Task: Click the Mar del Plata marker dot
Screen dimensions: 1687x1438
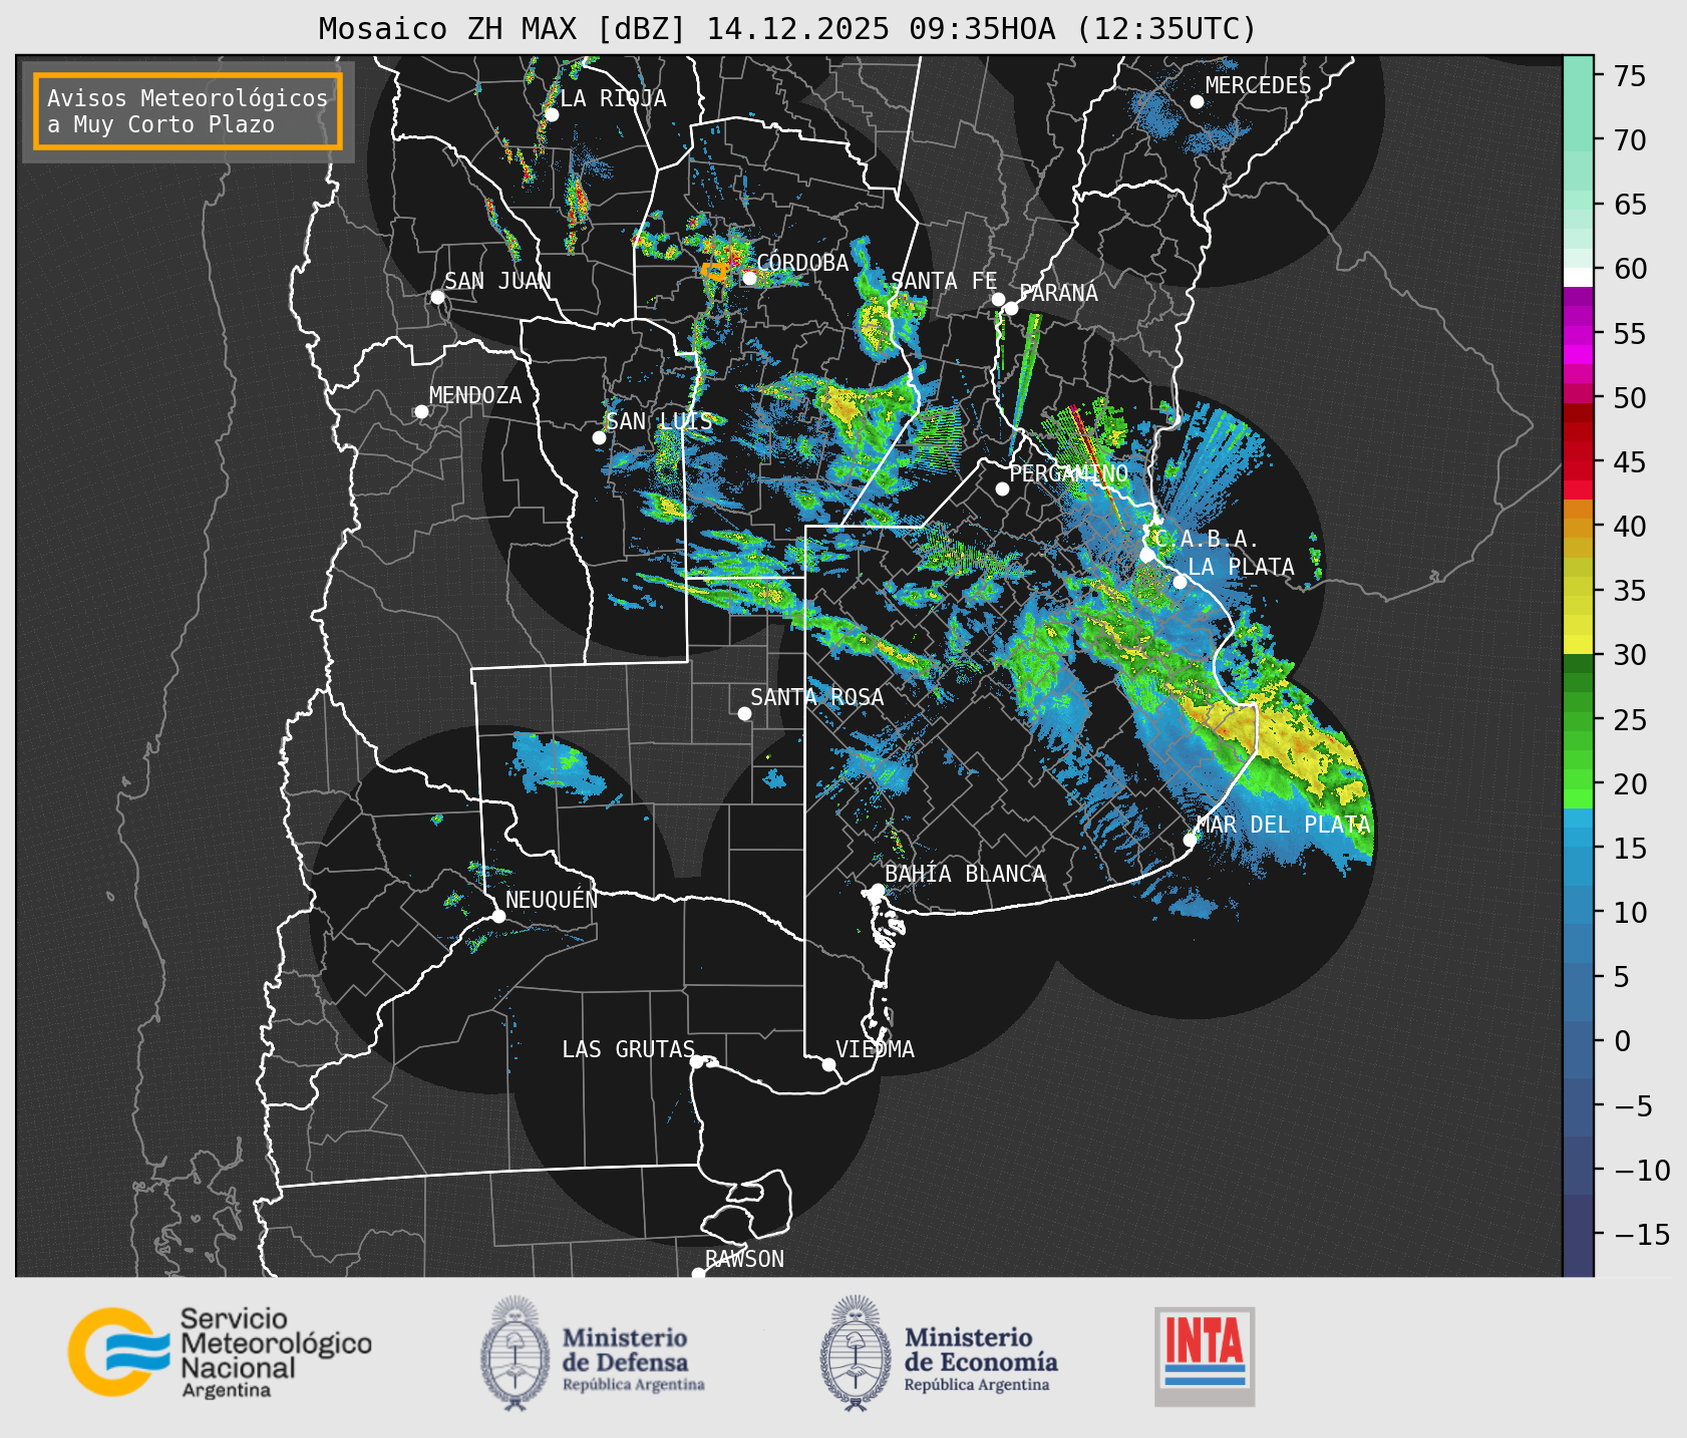Action: click(1190, 839)
